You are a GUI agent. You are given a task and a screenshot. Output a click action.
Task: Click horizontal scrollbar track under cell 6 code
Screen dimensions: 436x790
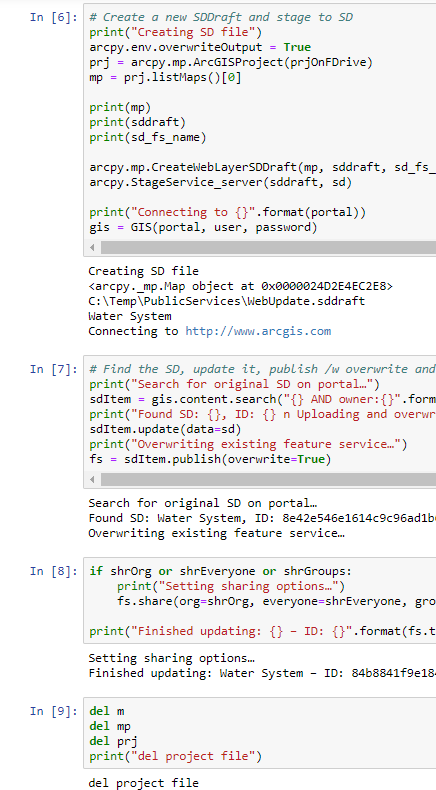[268, 247]
